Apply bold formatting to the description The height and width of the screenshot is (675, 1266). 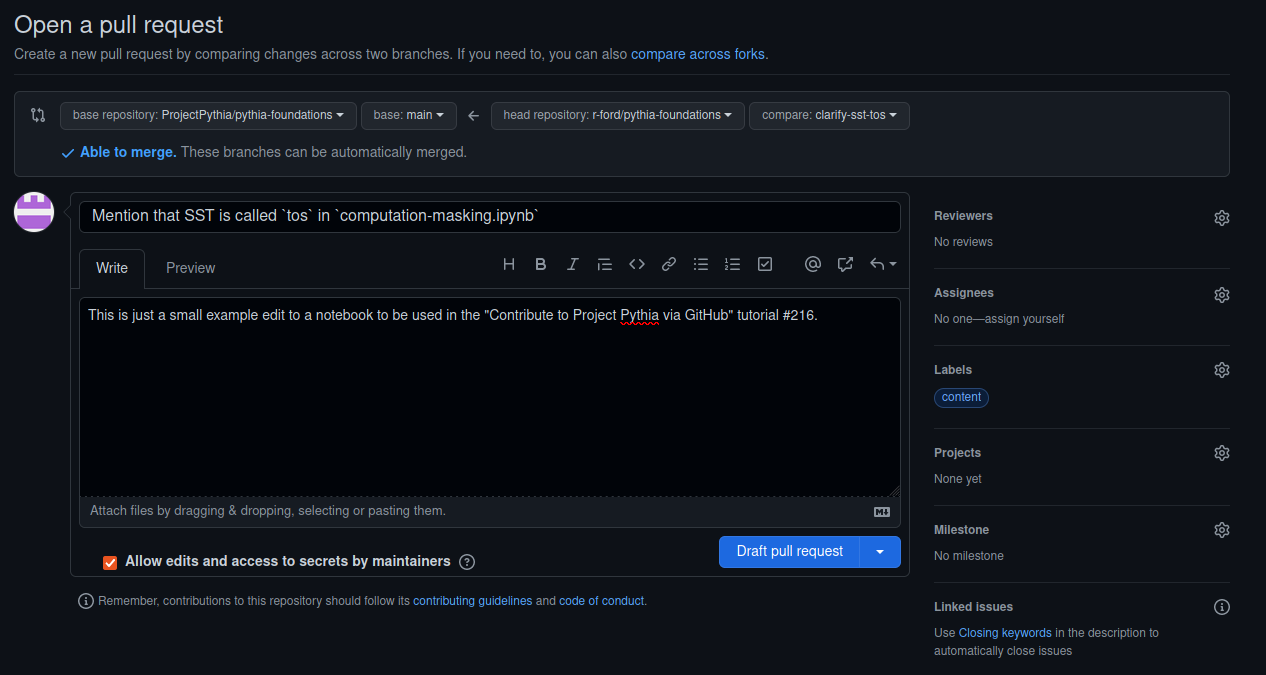541,264
